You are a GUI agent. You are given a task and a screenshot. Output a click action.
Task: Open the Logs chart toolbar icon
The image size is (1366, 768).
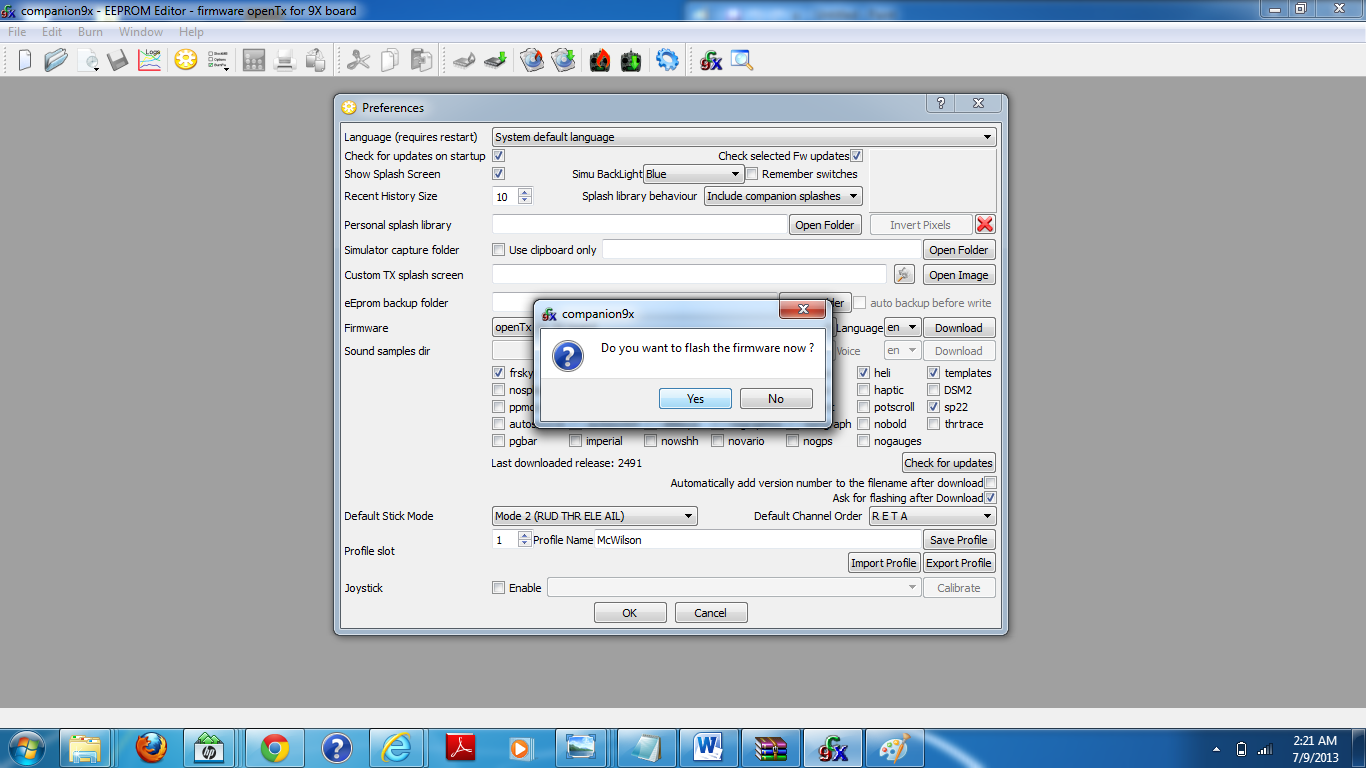tap(149, 60)
